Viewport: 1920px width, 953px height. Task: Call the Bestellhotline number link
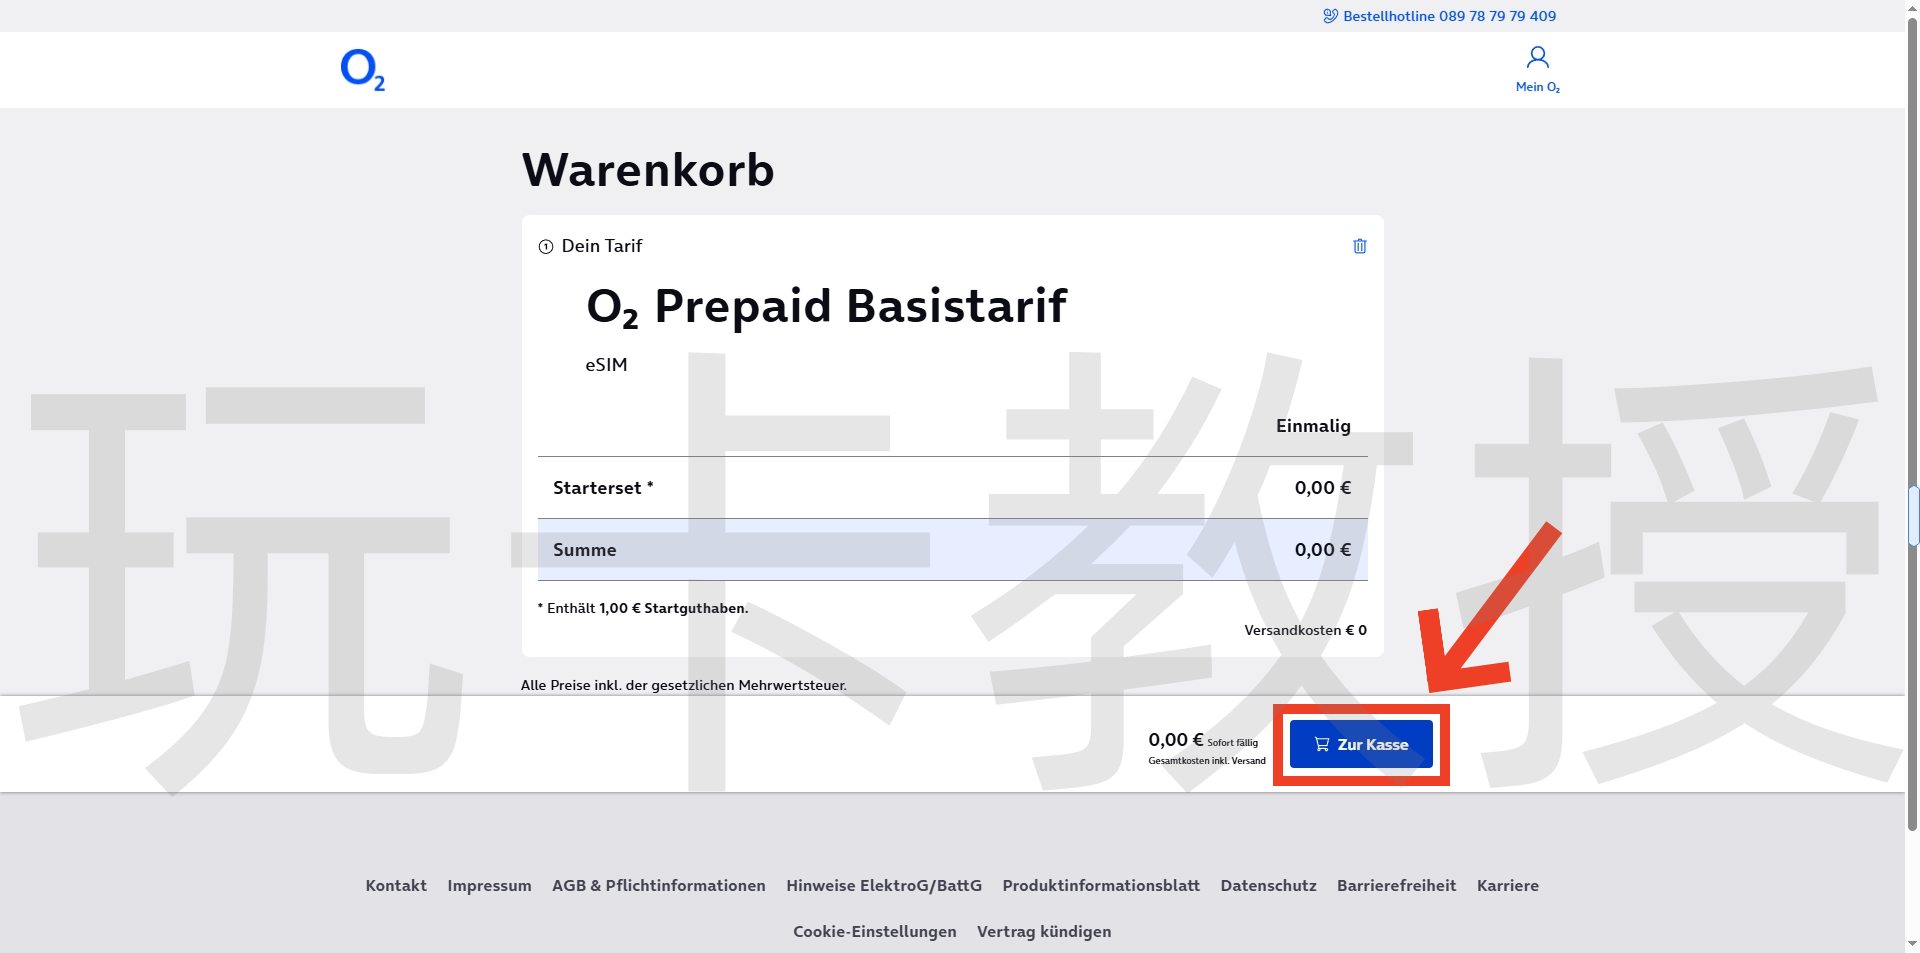1449,16
